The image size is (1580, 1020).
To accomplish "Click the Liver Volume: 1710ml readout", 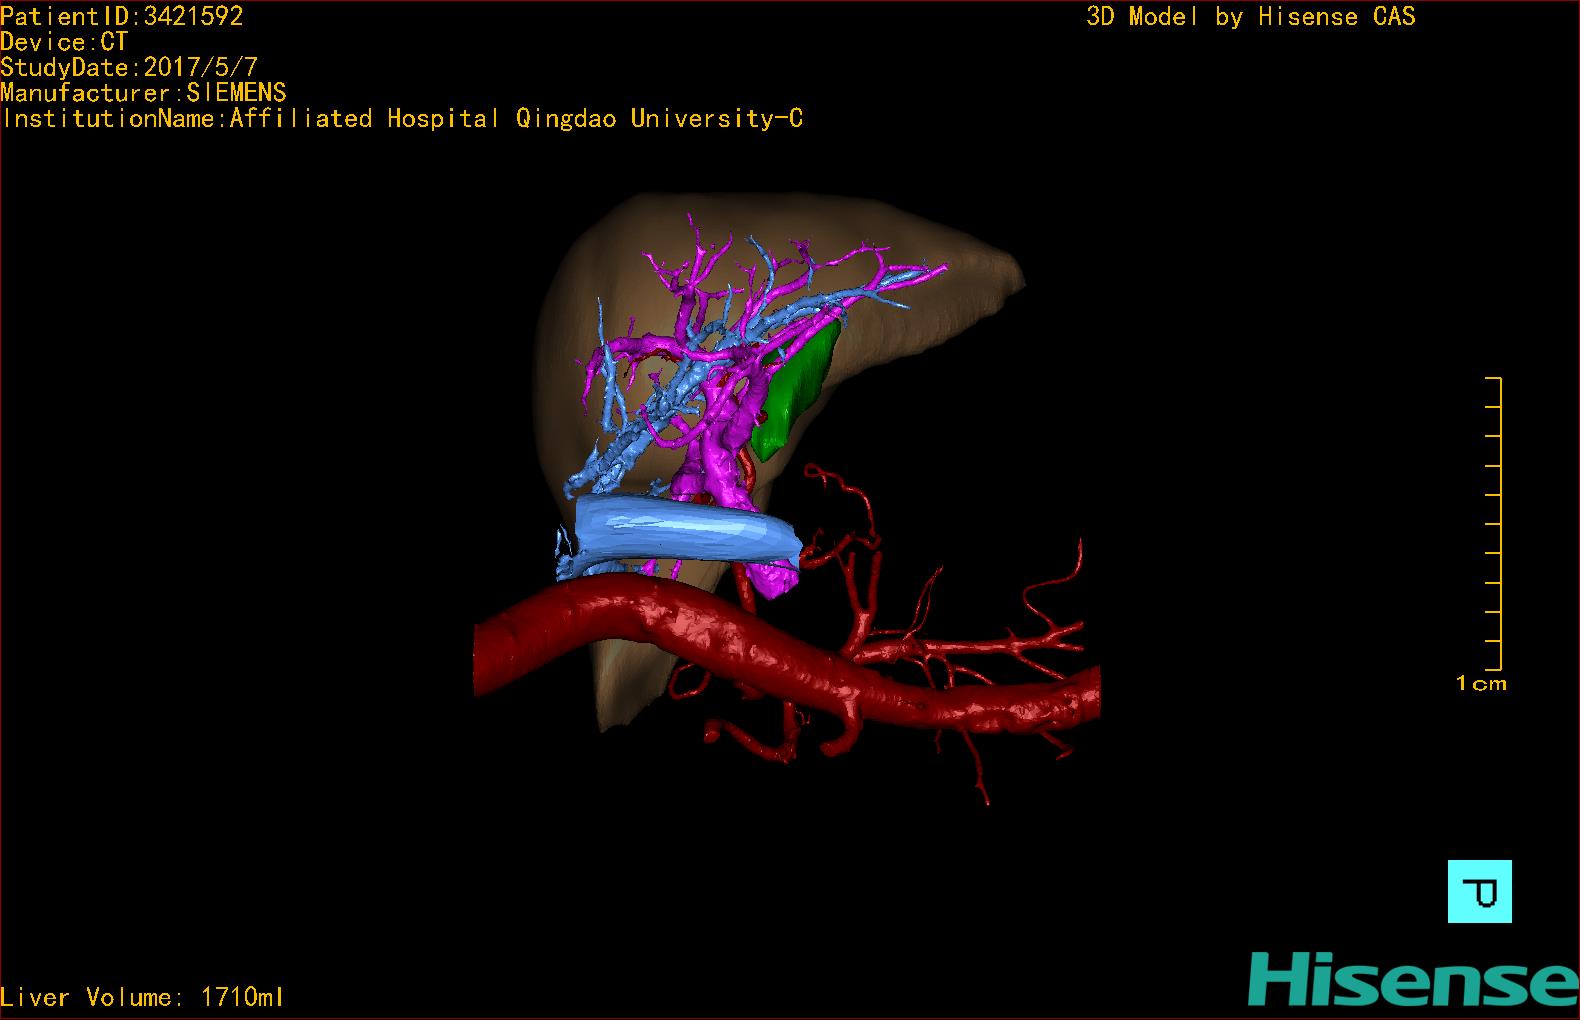I will [142, 997].
